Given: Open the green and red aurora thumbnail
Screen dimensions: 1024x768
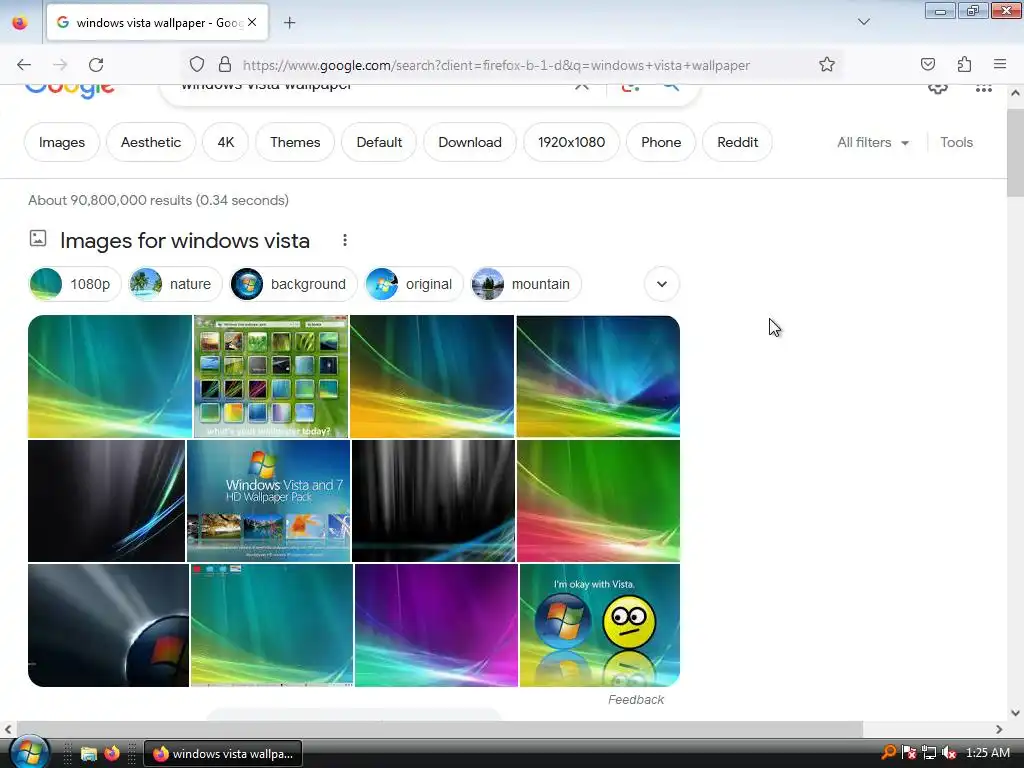Looking at the screenshot, I should 598,501.
